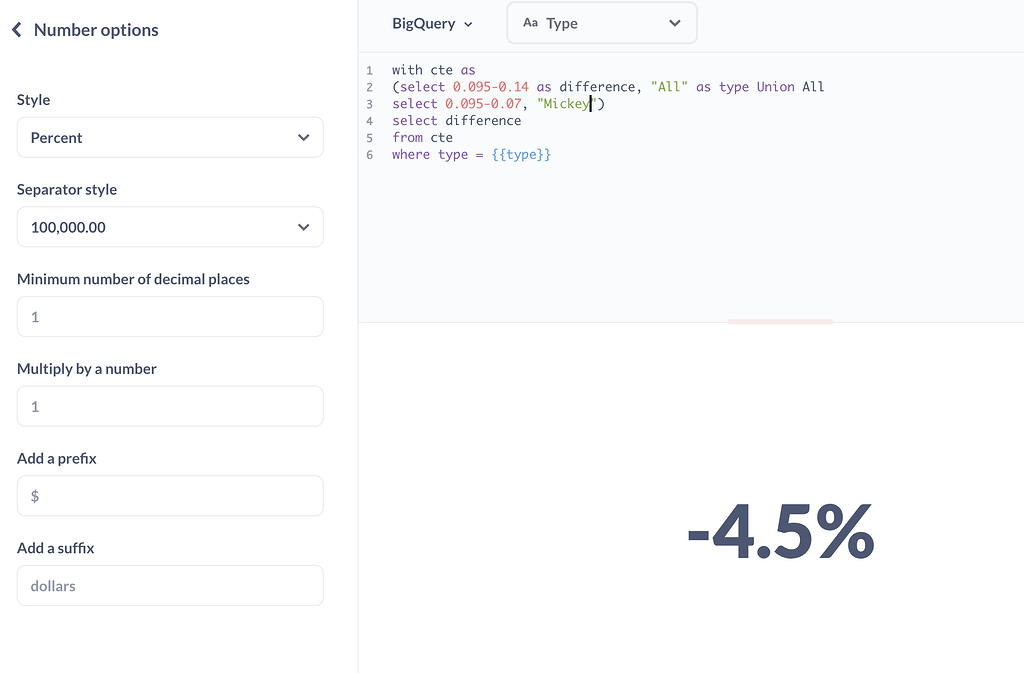Screen dimensions: 1024x673
Task: Click the chevron on Separator style selector
Action: (x=303, y=227)
